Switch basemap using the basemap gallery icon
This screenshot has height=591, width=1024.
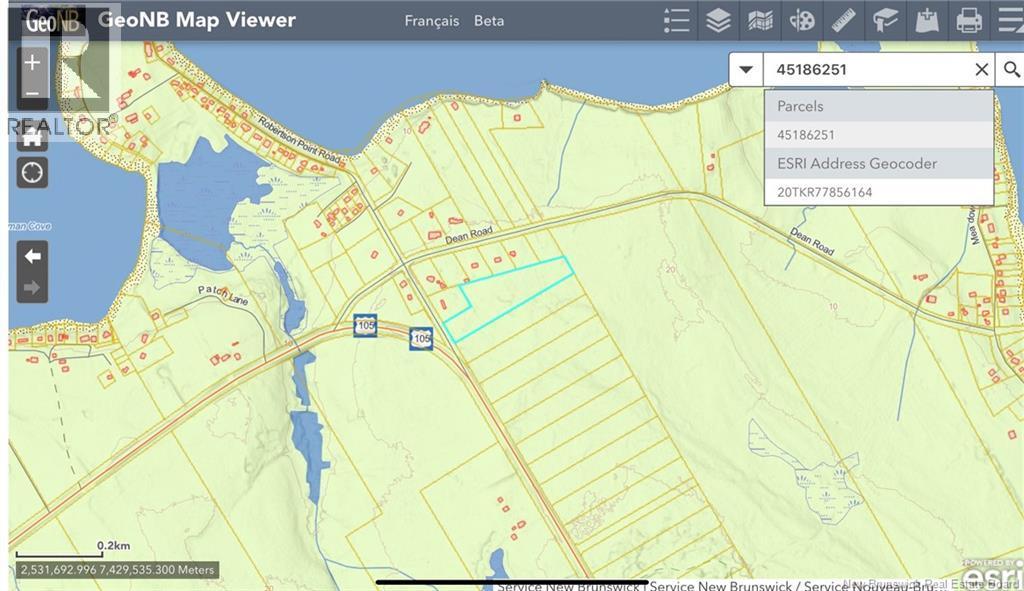(x=759, y=20)
